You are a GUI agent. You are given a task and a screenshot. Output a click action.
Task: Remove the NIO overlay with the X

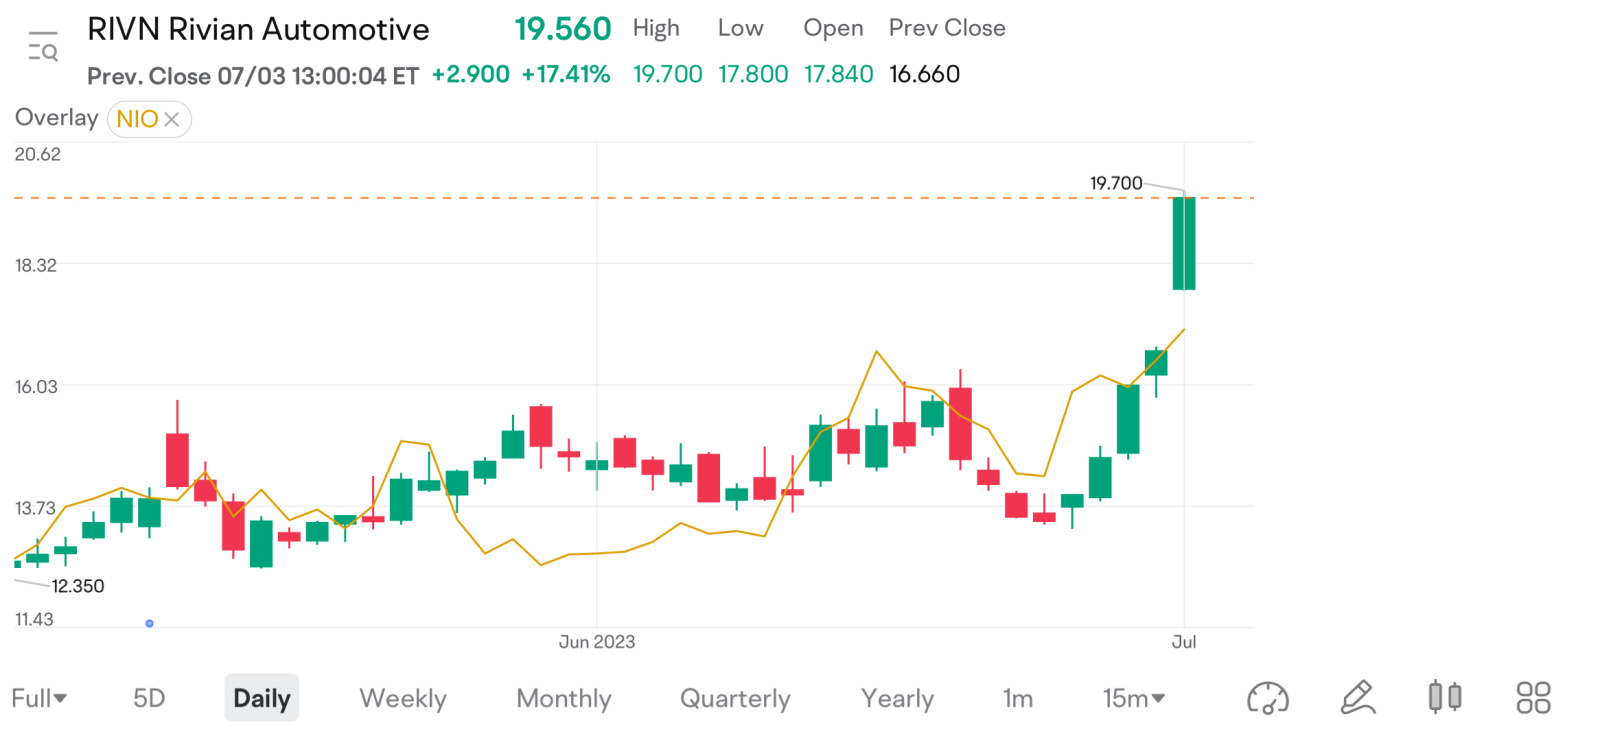[x=172, y=119]
